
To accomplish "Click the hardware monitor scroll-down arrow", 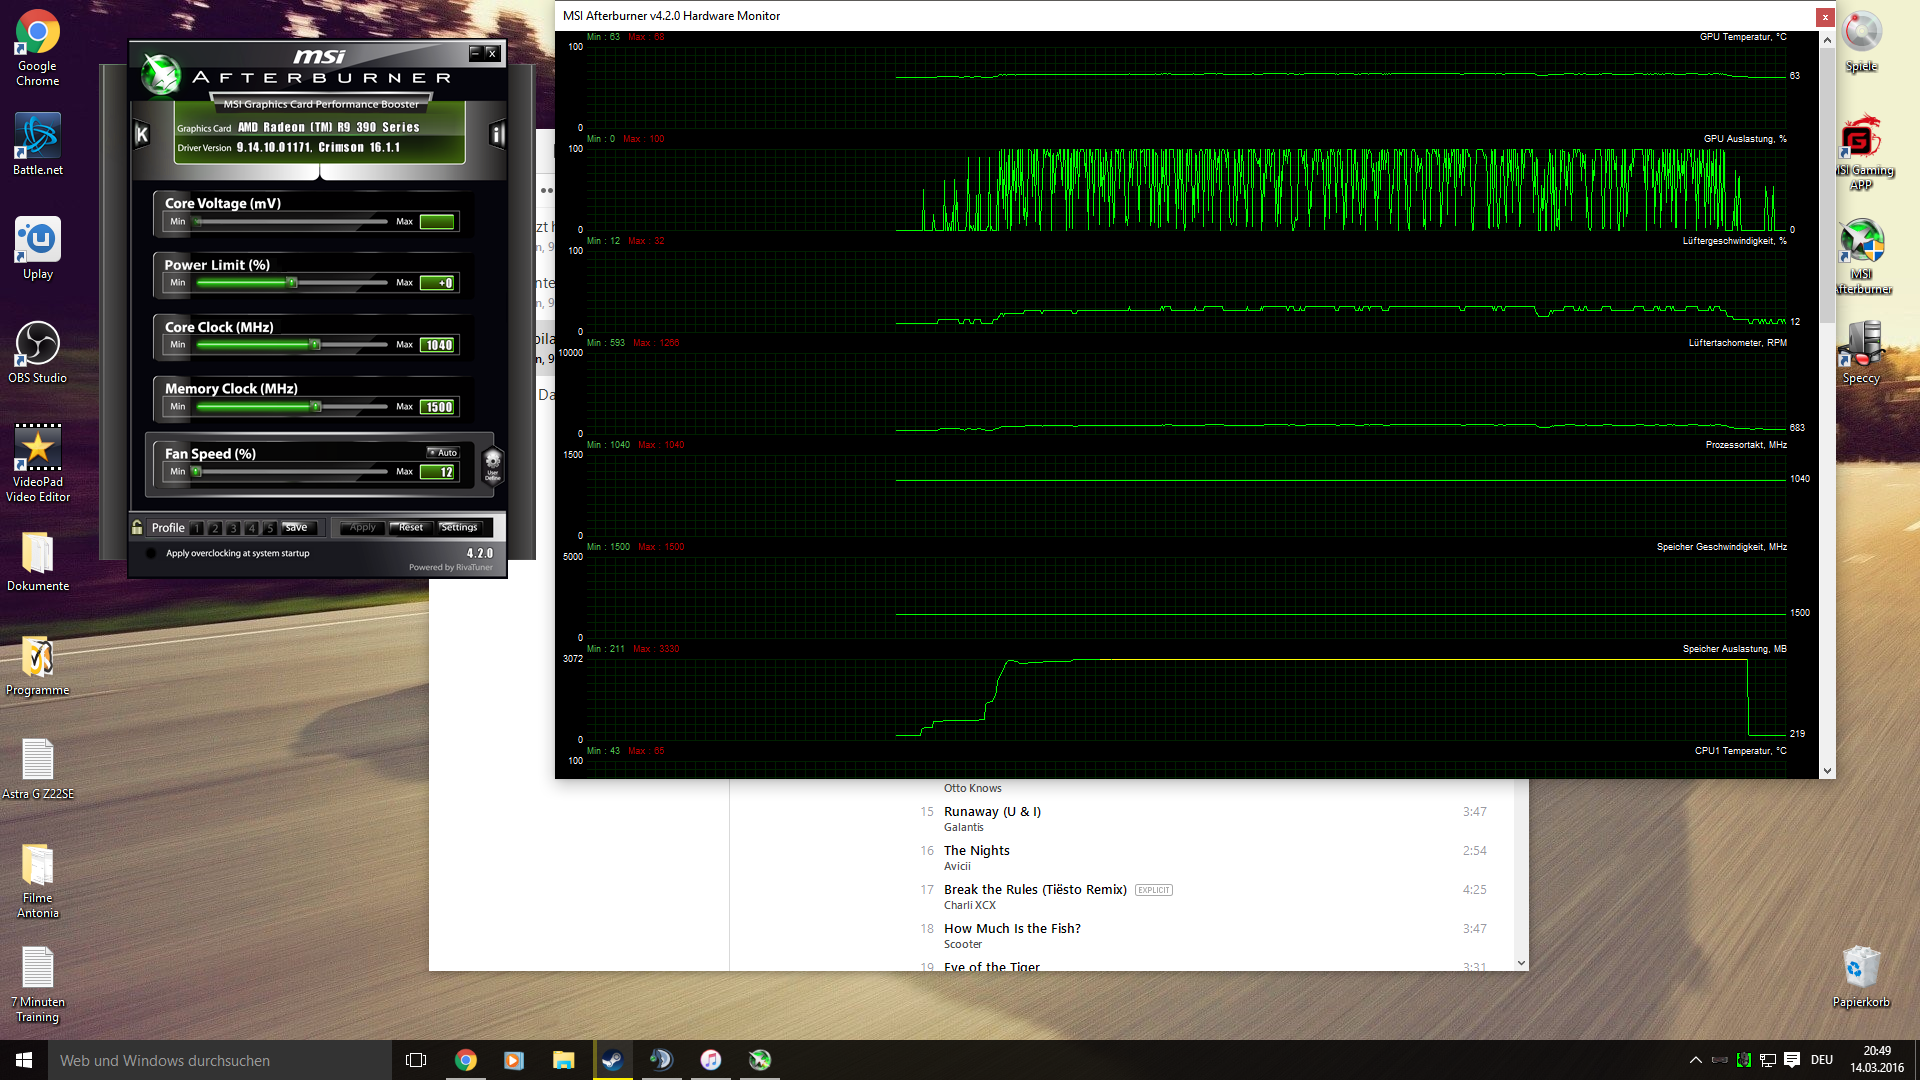I will [x=1827, y=770].
